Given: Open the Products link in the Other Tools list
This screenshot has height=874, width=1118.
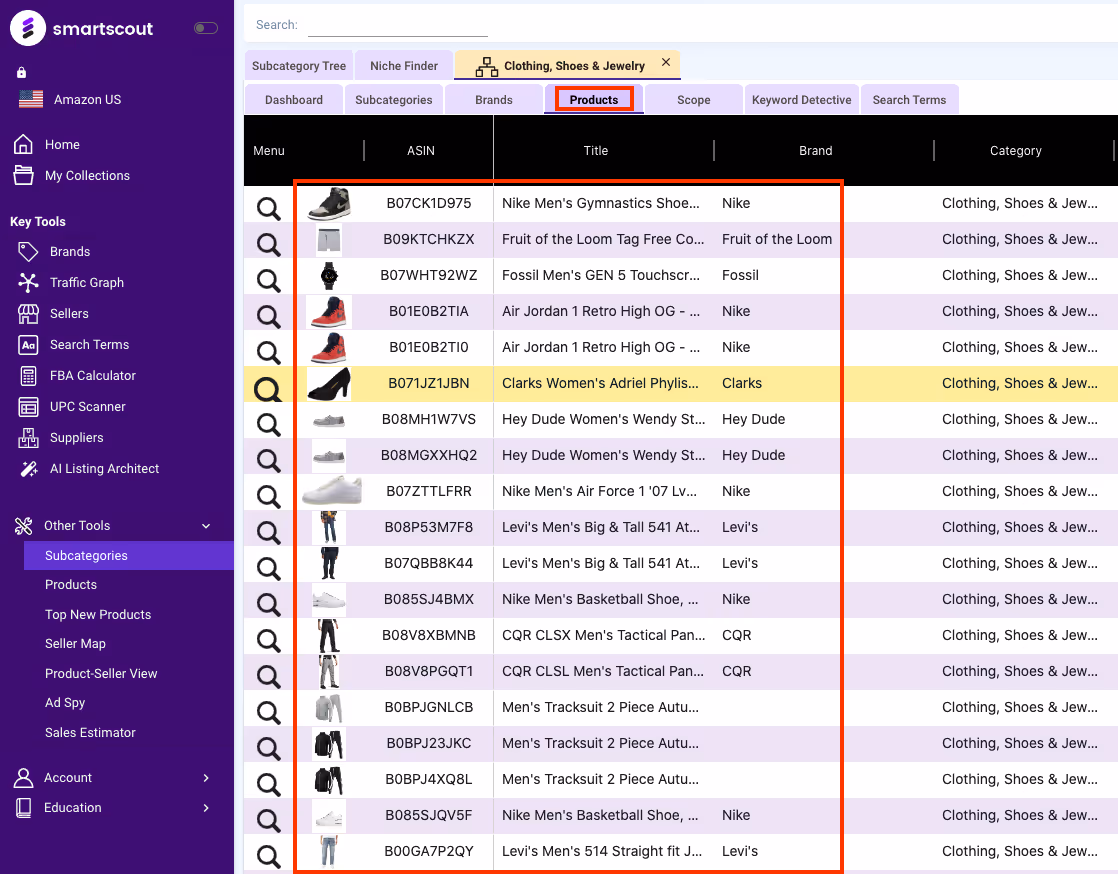Looking at the screenshot, I should point(71,585).
